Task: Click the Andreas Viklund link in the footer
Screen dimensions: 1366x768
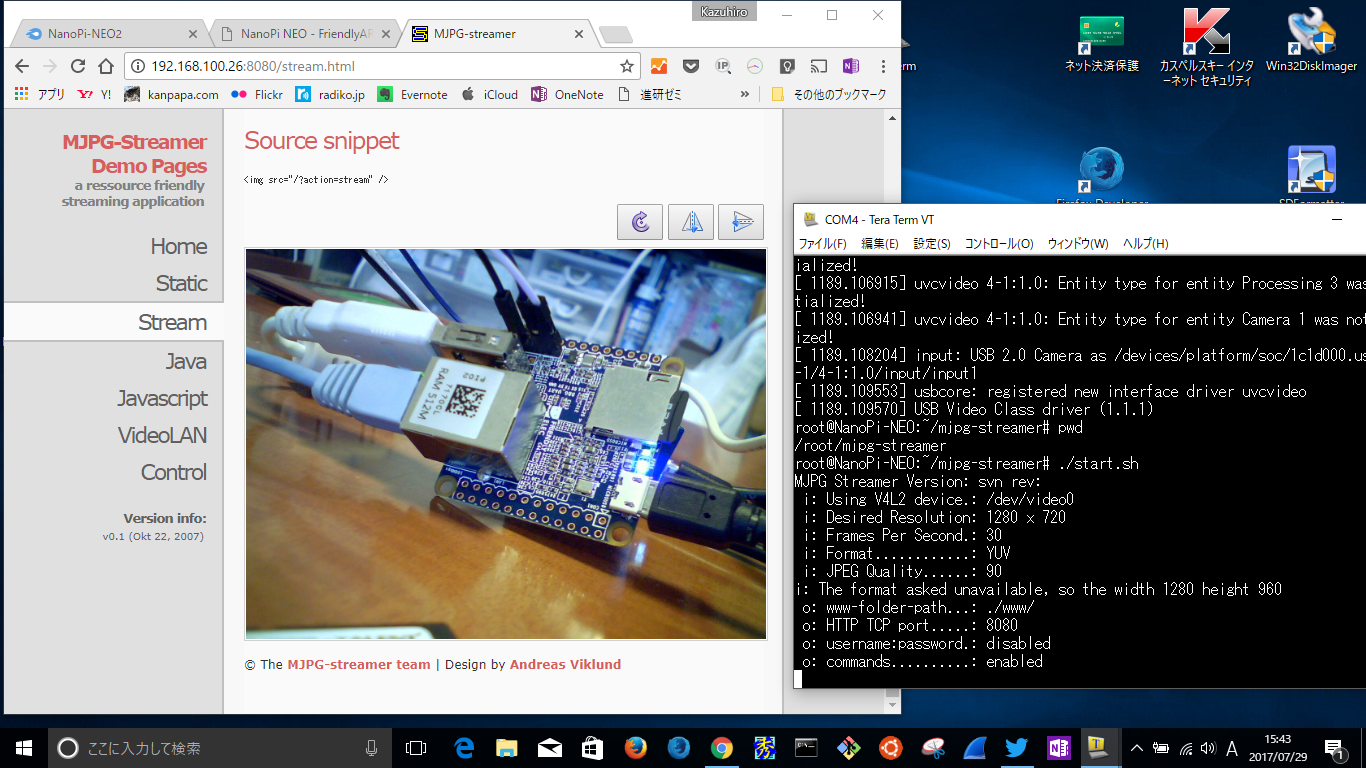Action: [565, 664]
